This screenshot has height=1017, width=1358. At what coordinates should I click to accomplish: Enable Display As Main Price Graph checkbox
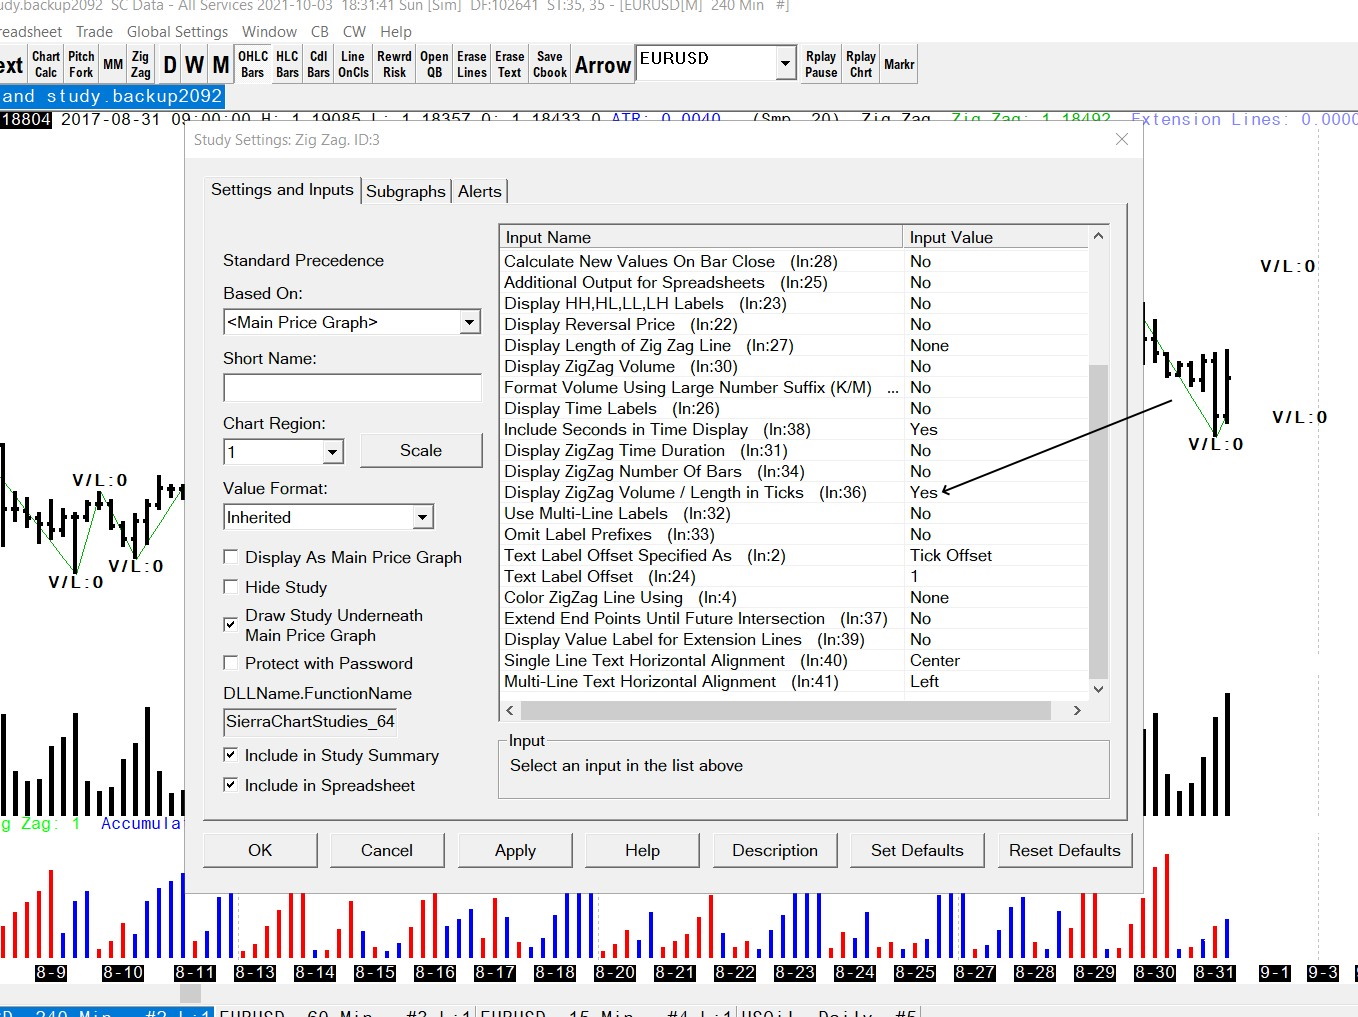pyautogui.click(x=231, y=557)
